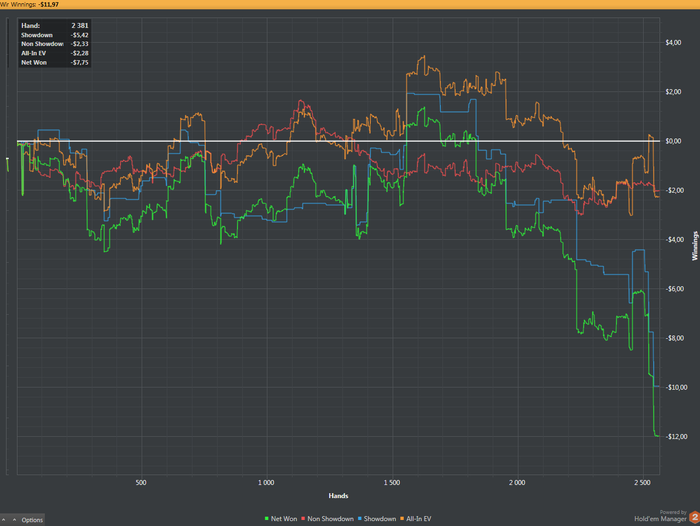Click the 1 500 hands x-axis label
The width and height of the screenshot is (700, 526).
coord(392,483)
